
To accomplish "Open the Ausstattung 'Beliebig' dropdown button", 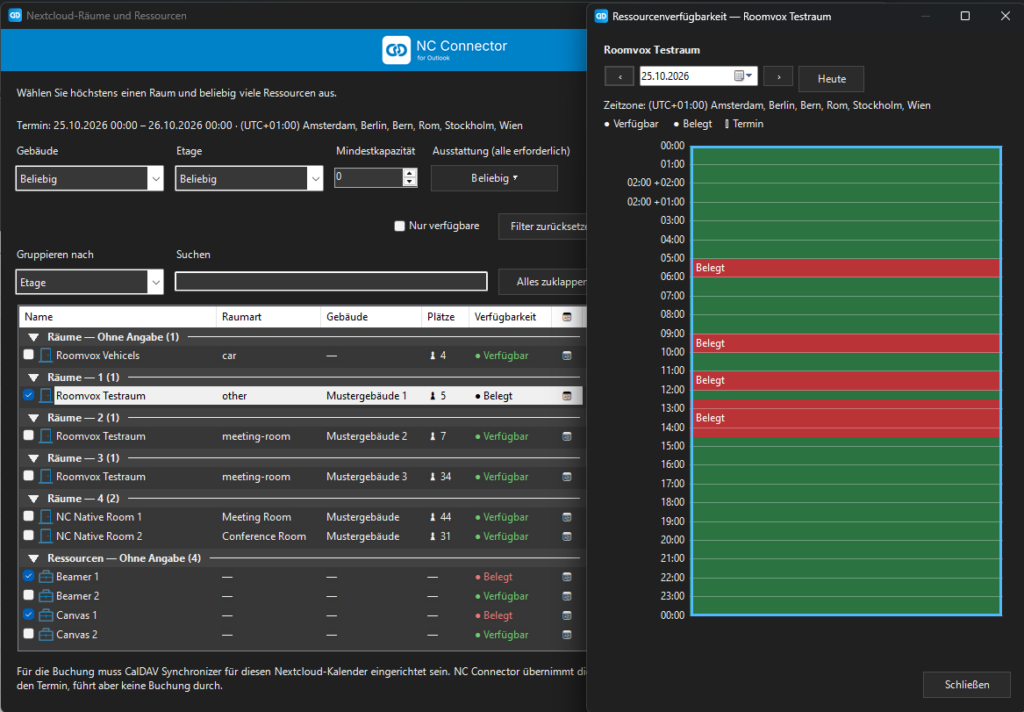I will tap(494, 178).
